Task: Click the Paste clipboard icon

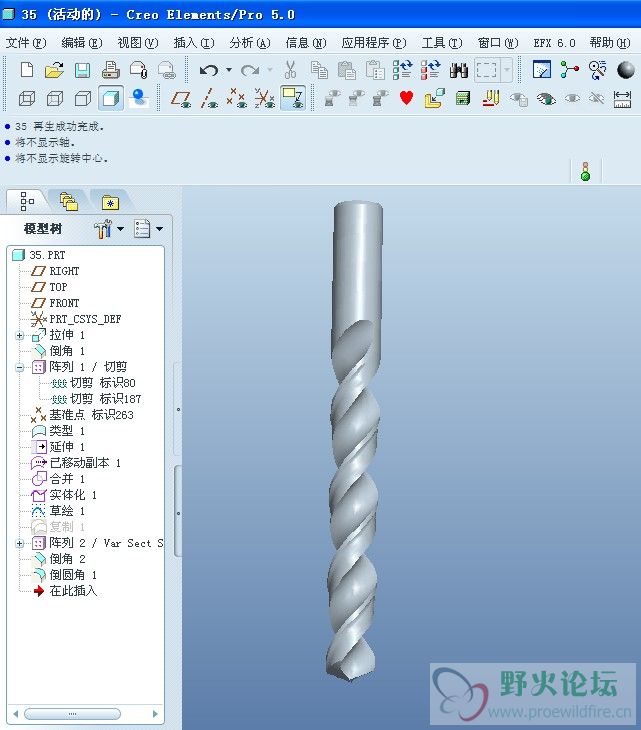Action: tap(347, 70)
